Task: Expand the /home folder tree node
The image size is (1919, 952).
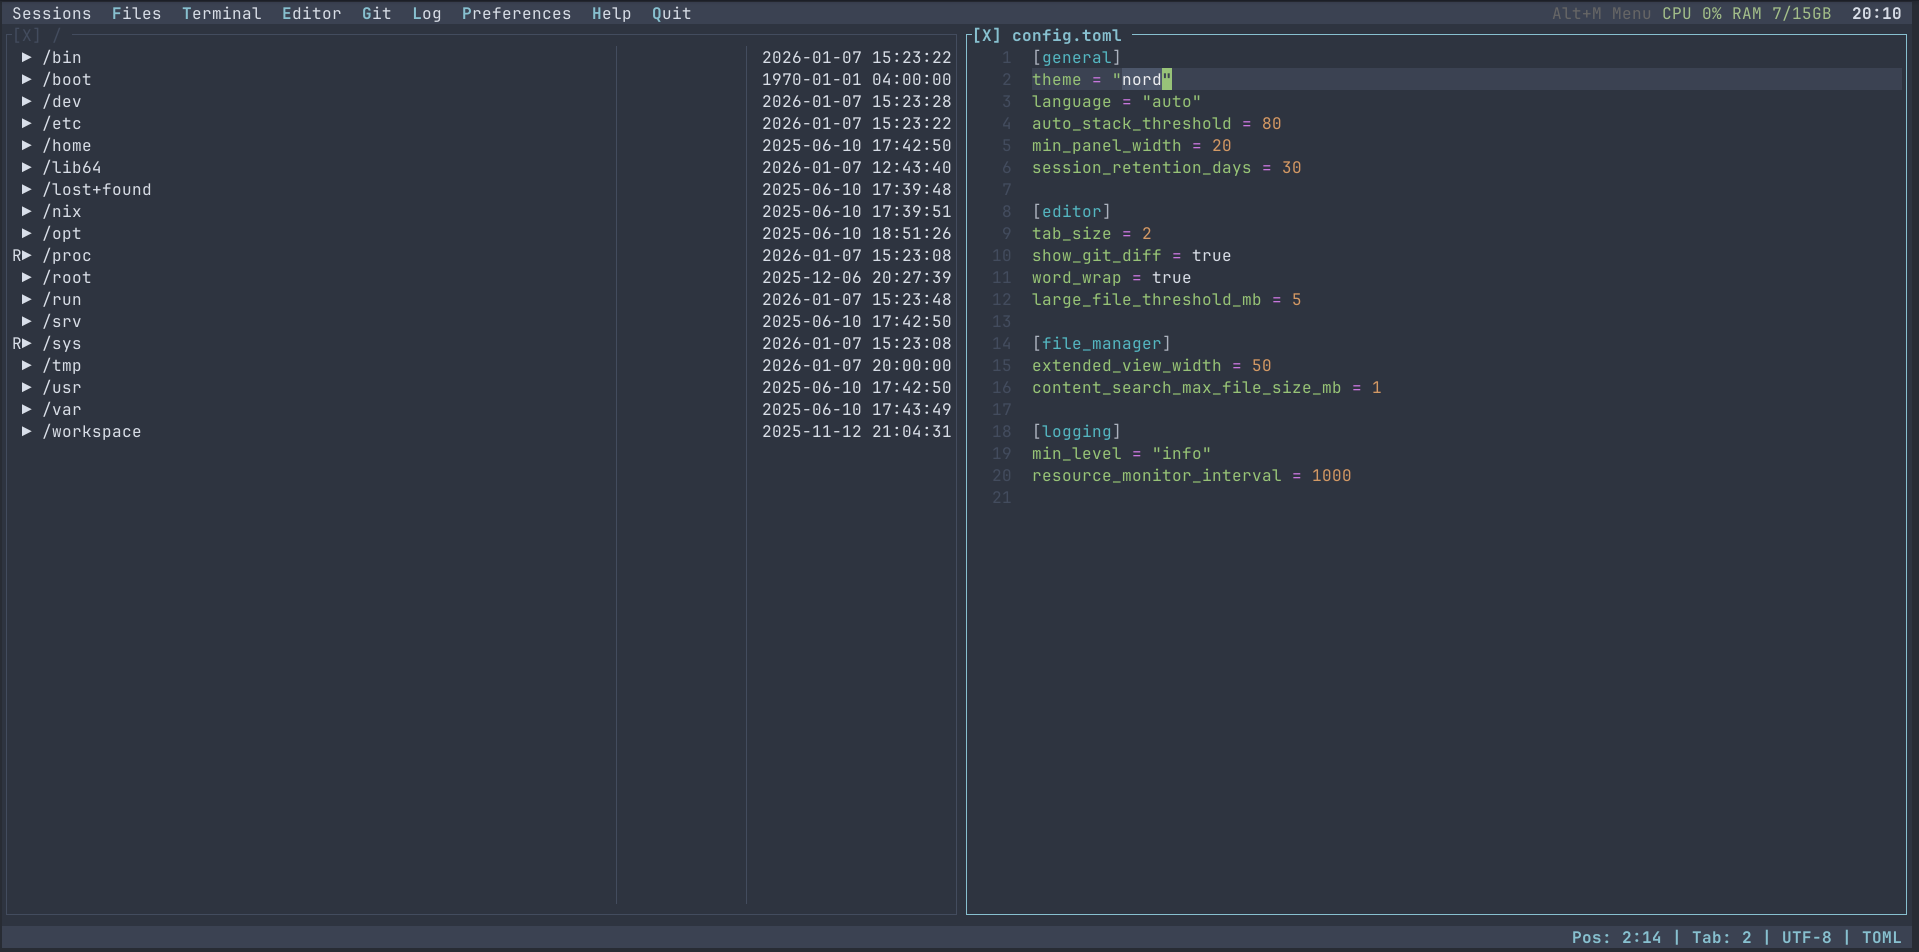Action: tap(27, 146)
